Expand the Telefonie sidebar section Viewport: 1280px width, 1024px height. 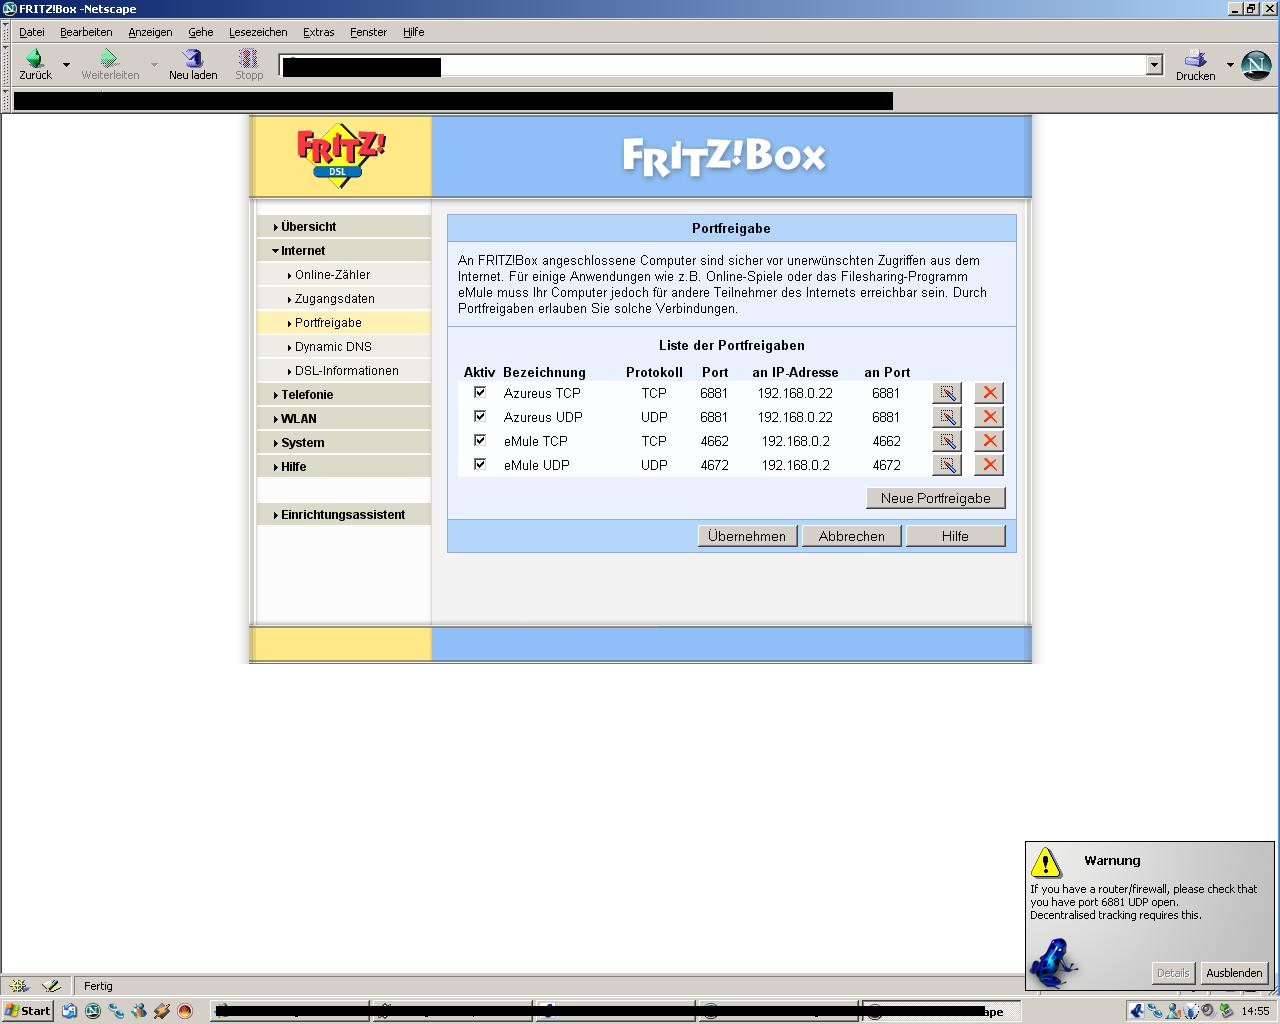click(x=343, y=395)
